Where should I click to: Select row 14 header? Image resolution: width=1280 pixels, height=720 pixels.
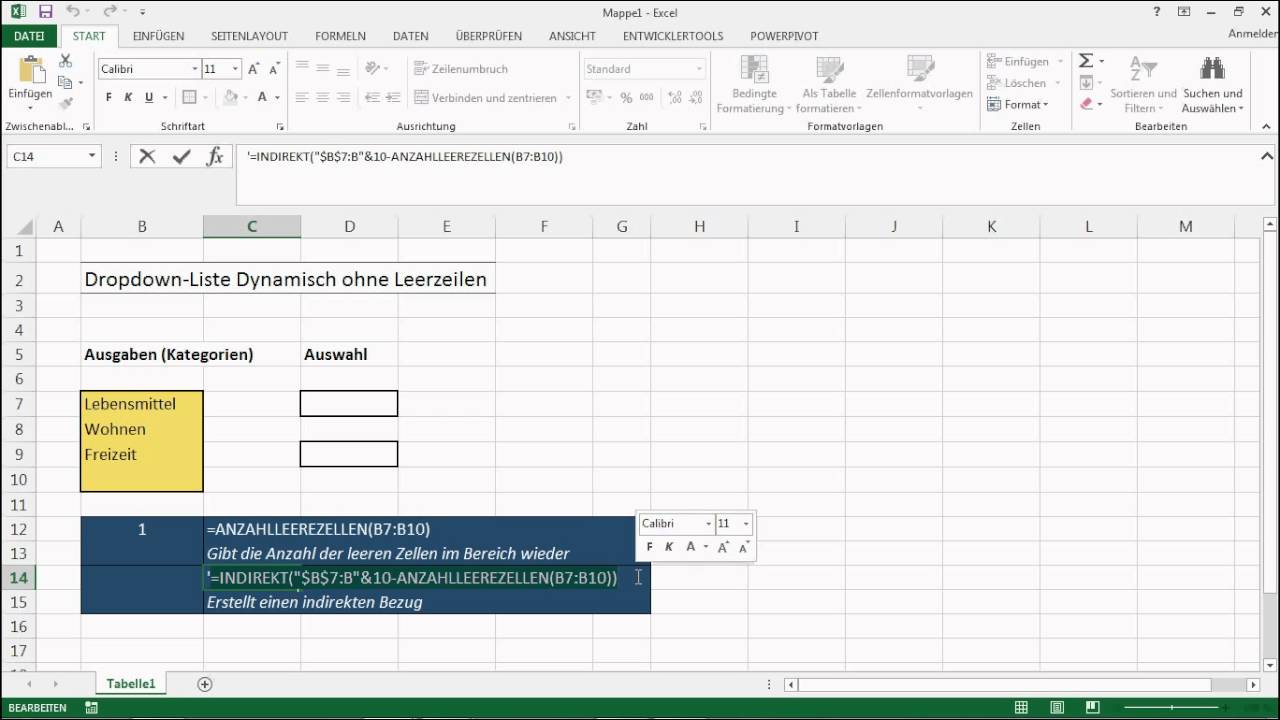pos(19,578)
